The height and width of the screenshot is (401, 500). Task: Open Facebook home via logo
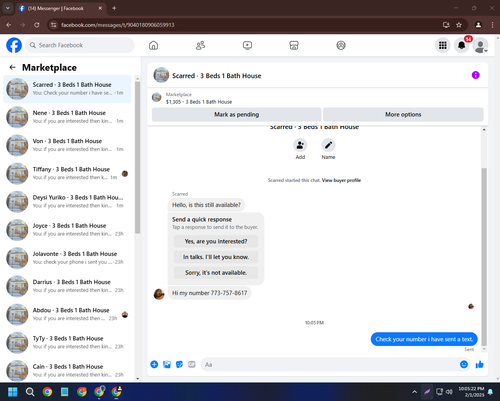pos(14,45)
